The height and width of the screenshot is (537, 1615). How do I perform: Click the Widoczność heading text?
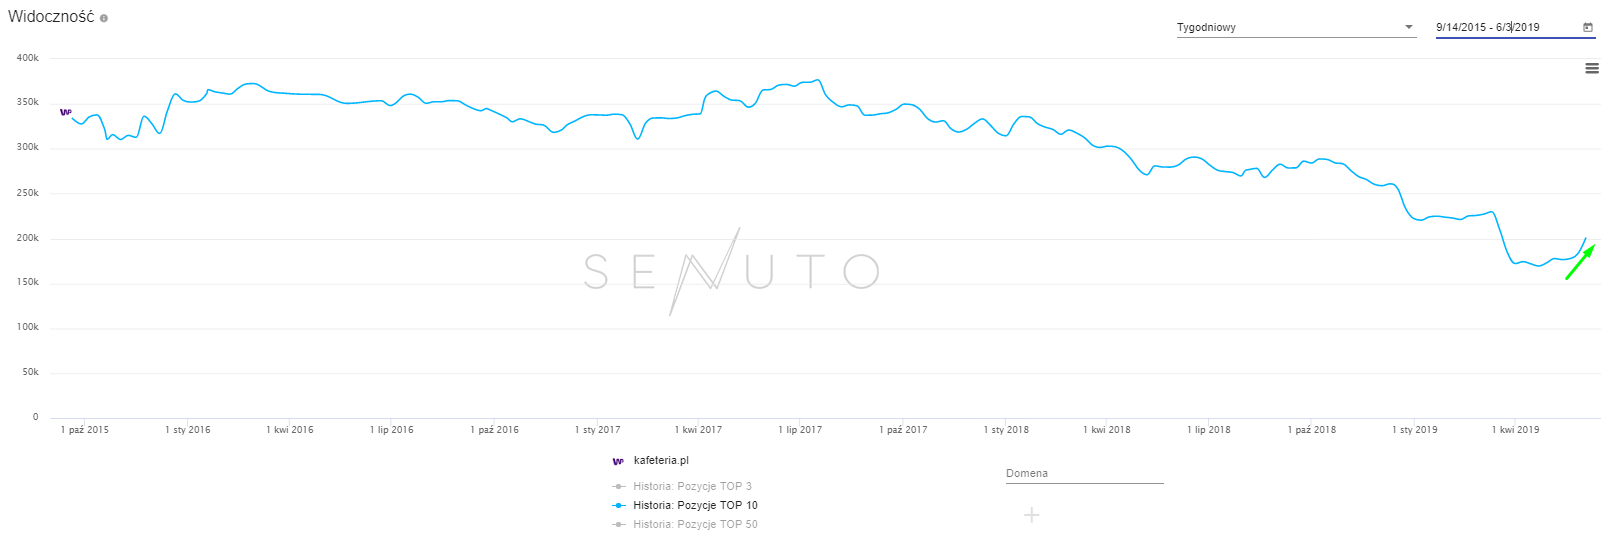coord(51,17)
